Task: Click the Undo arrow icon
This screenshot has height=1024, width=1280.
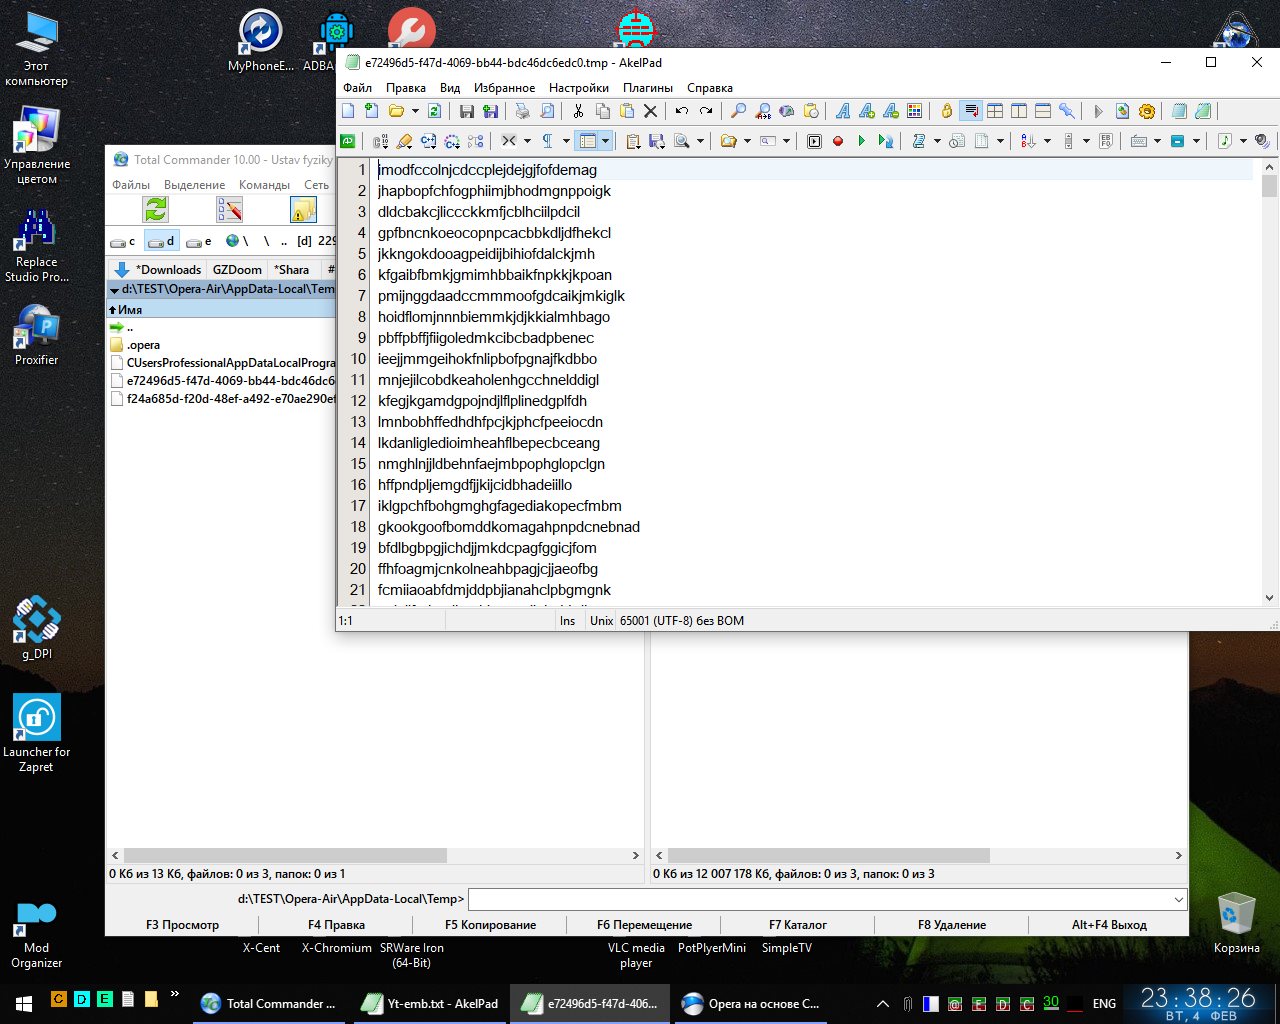Action: click(682, 111)
